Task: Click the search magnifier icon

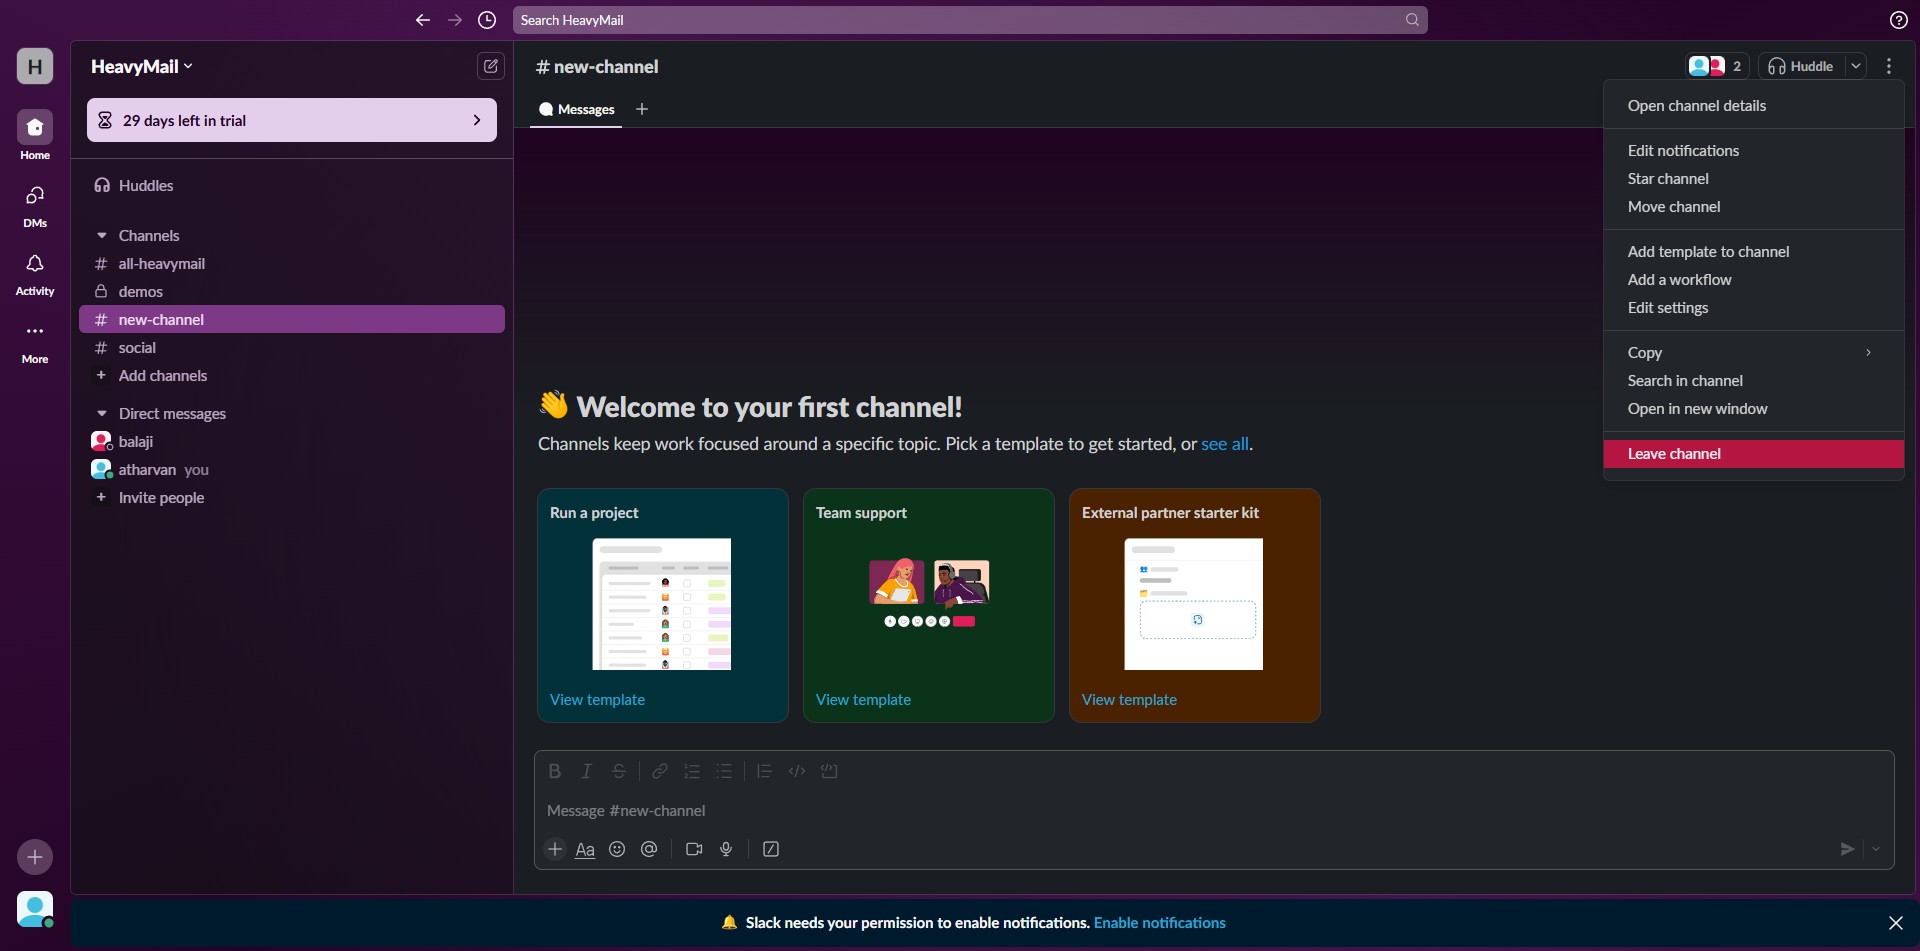Action: [1412, 20]
